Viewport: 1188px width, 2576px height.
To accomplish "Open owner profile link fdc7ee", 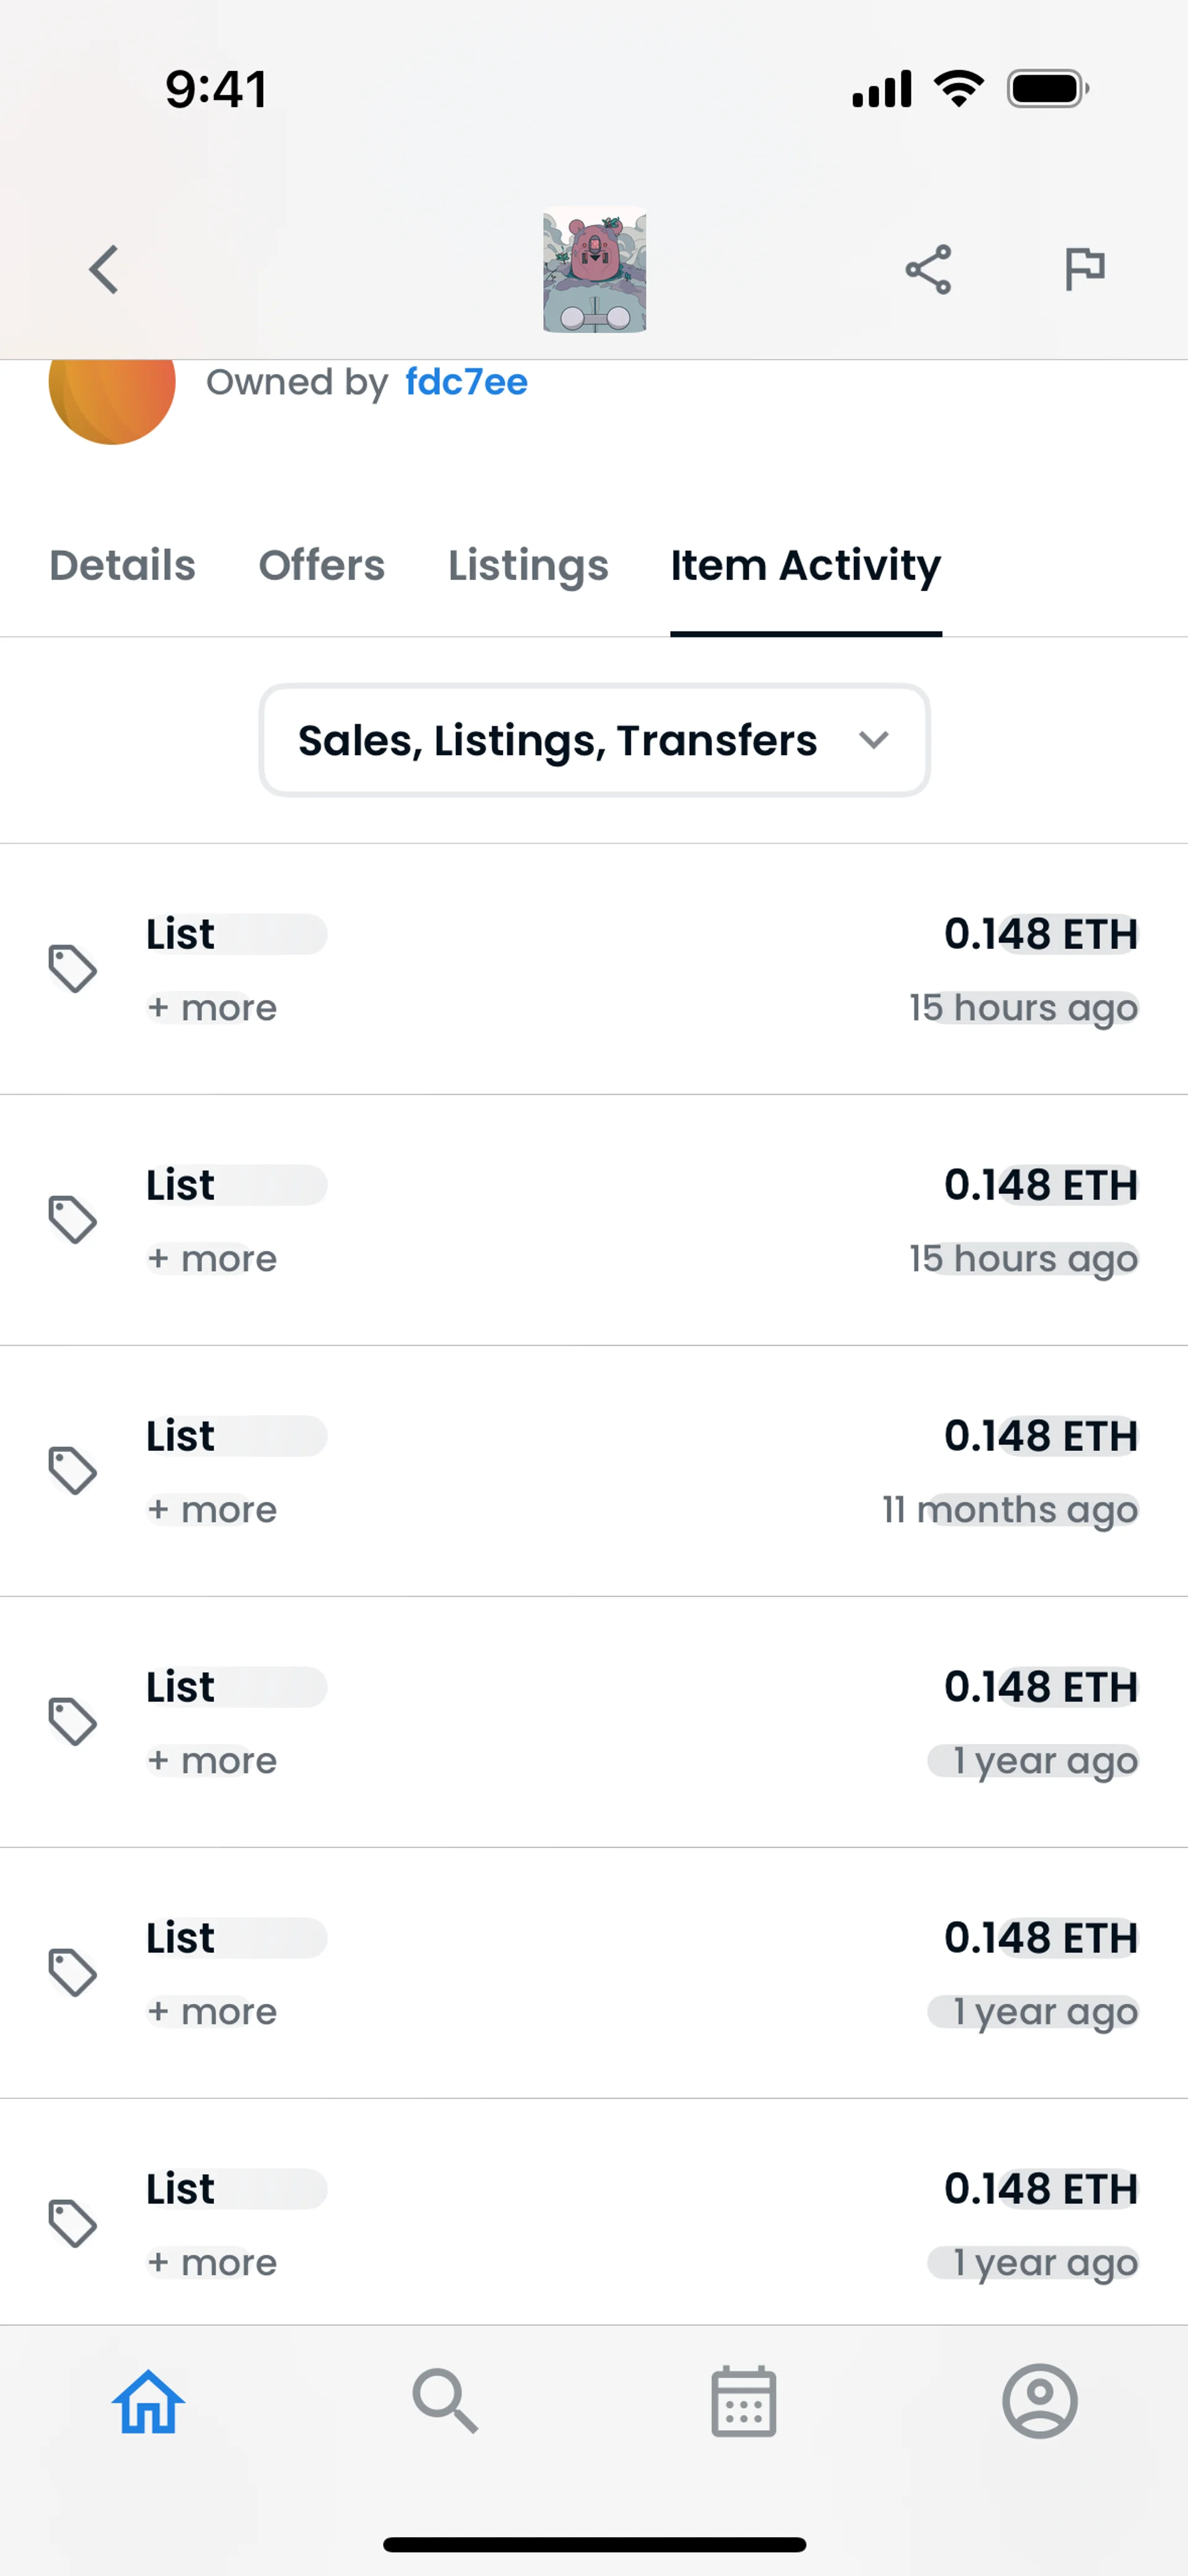I will point(466,382).
